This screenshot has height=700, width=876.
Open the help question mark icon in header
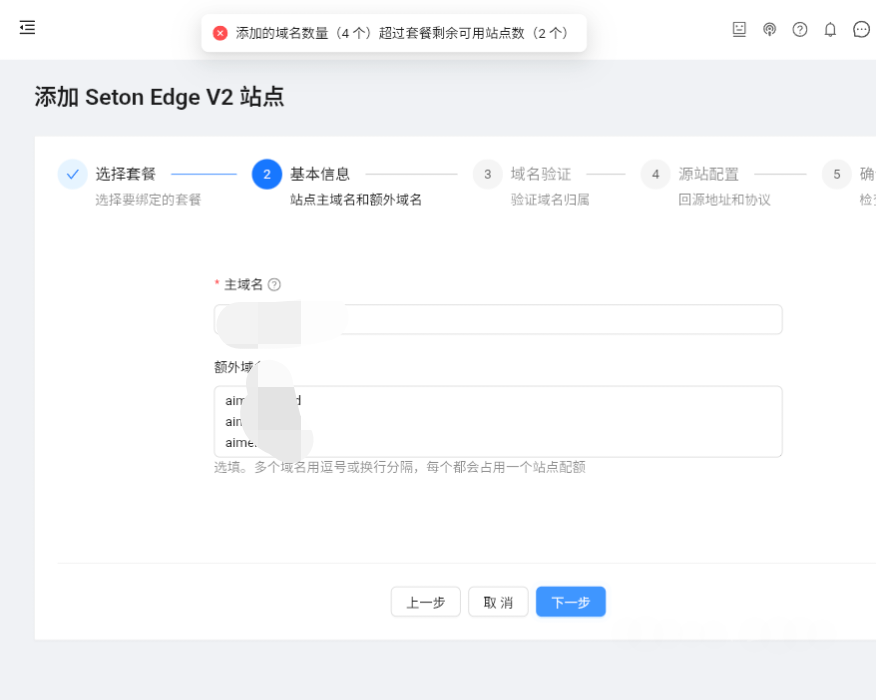[799, 29]
